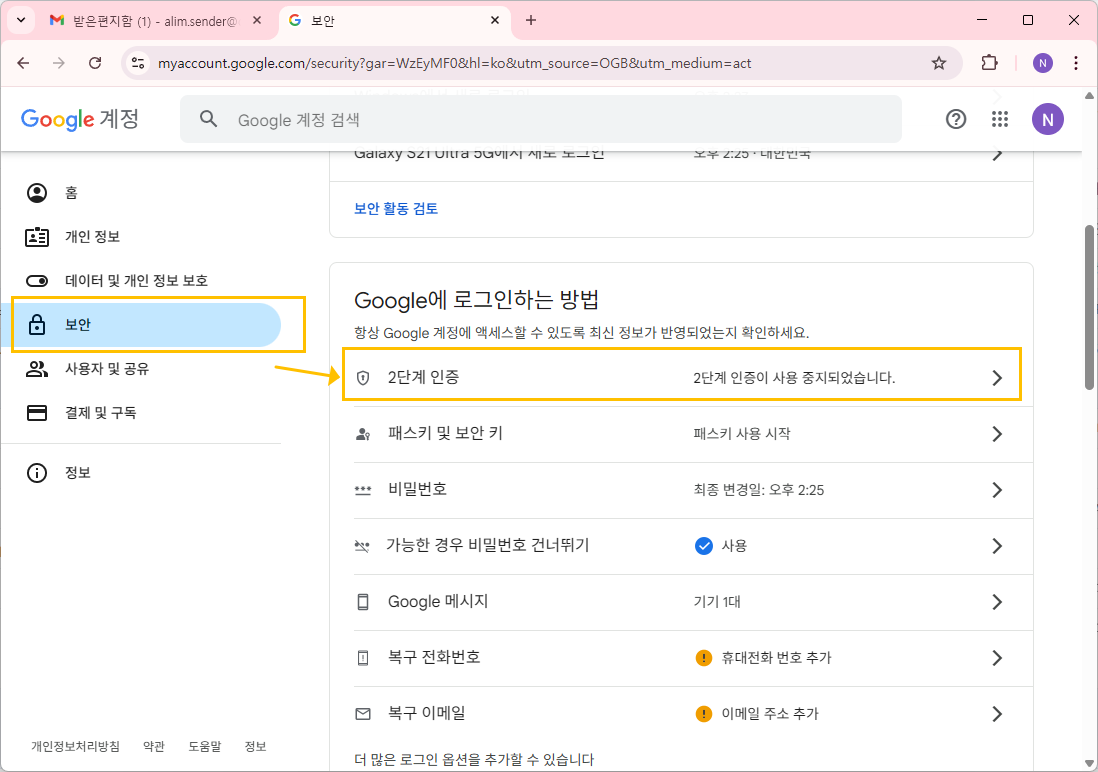This screenshot has width=1098, height=772.
Task: Bookmark this page with the star icon
Action: [x=938, y=63]
